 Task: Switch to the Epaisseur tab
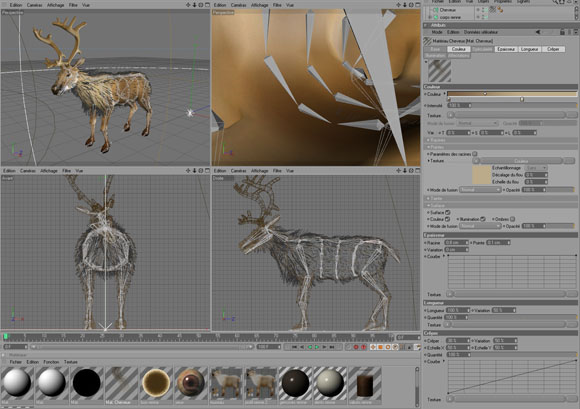pyautogui.click(x=506, y=49)
